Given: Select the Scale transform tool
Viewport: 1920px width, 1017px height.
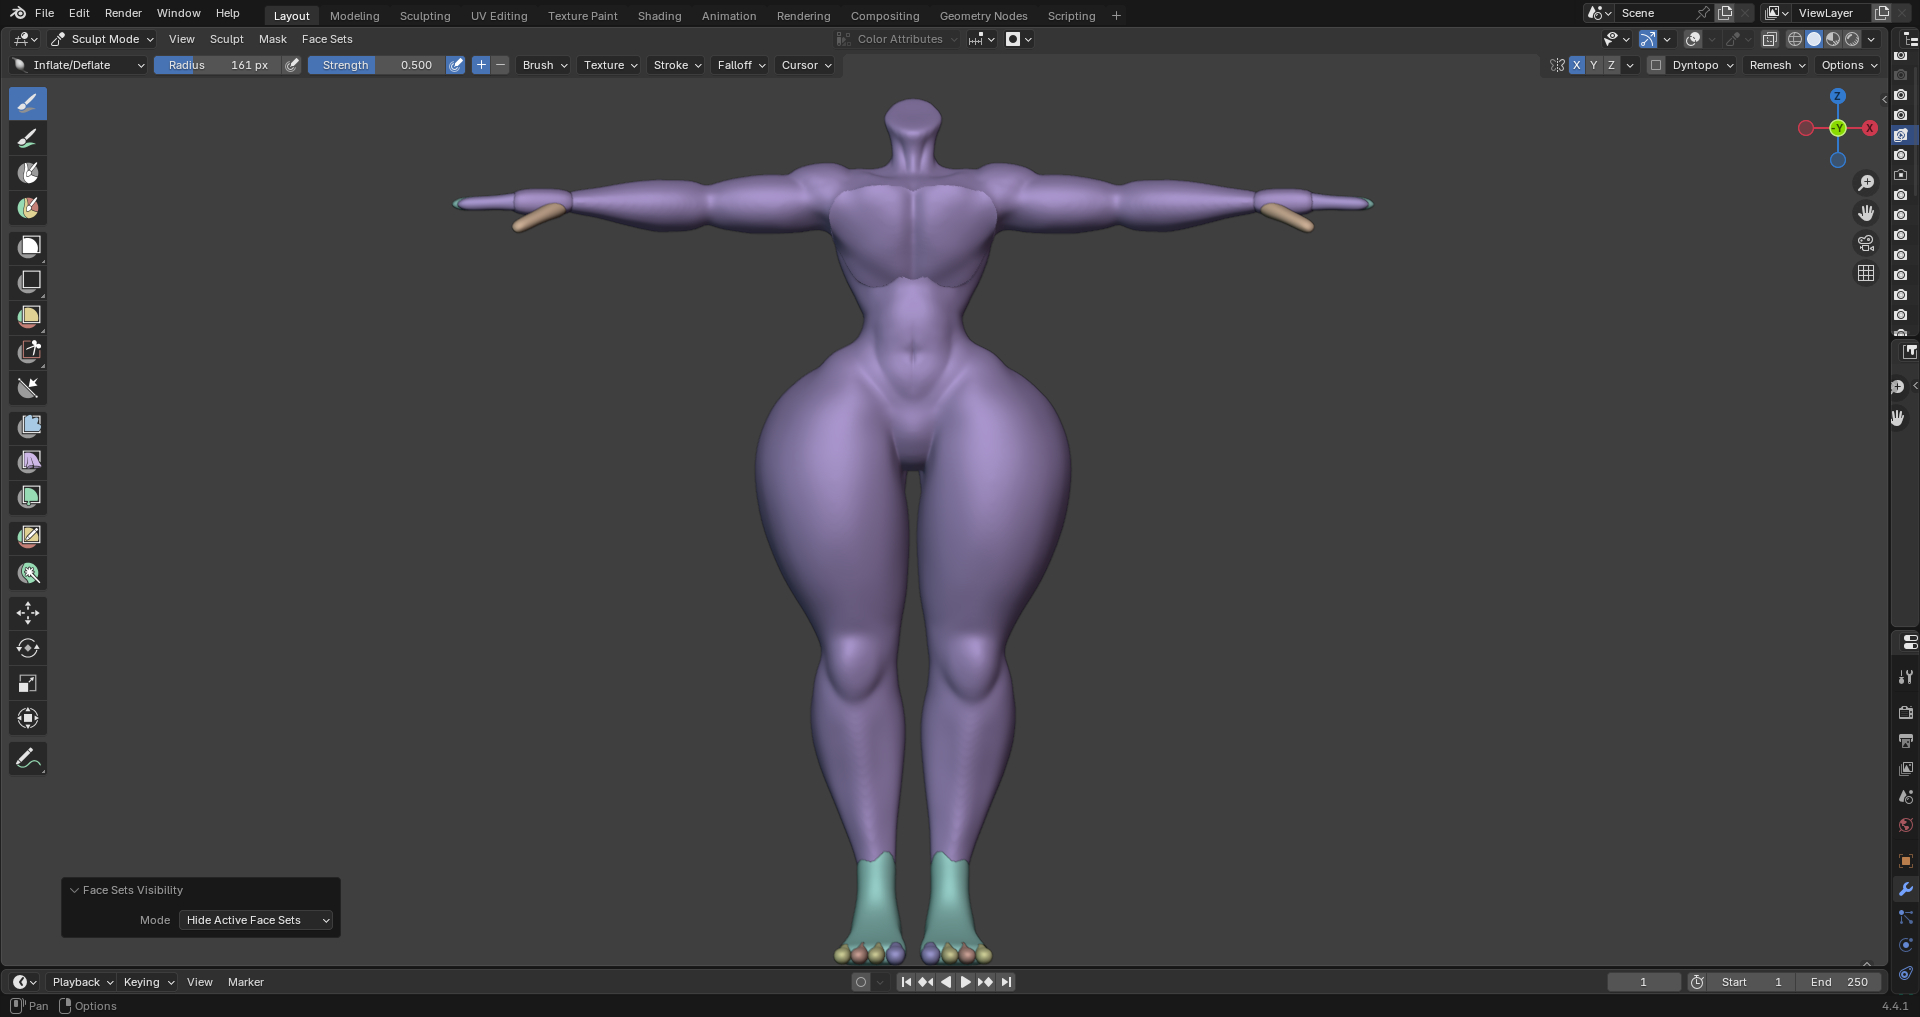Looking at the screenshot, I should tap(28, 684).
